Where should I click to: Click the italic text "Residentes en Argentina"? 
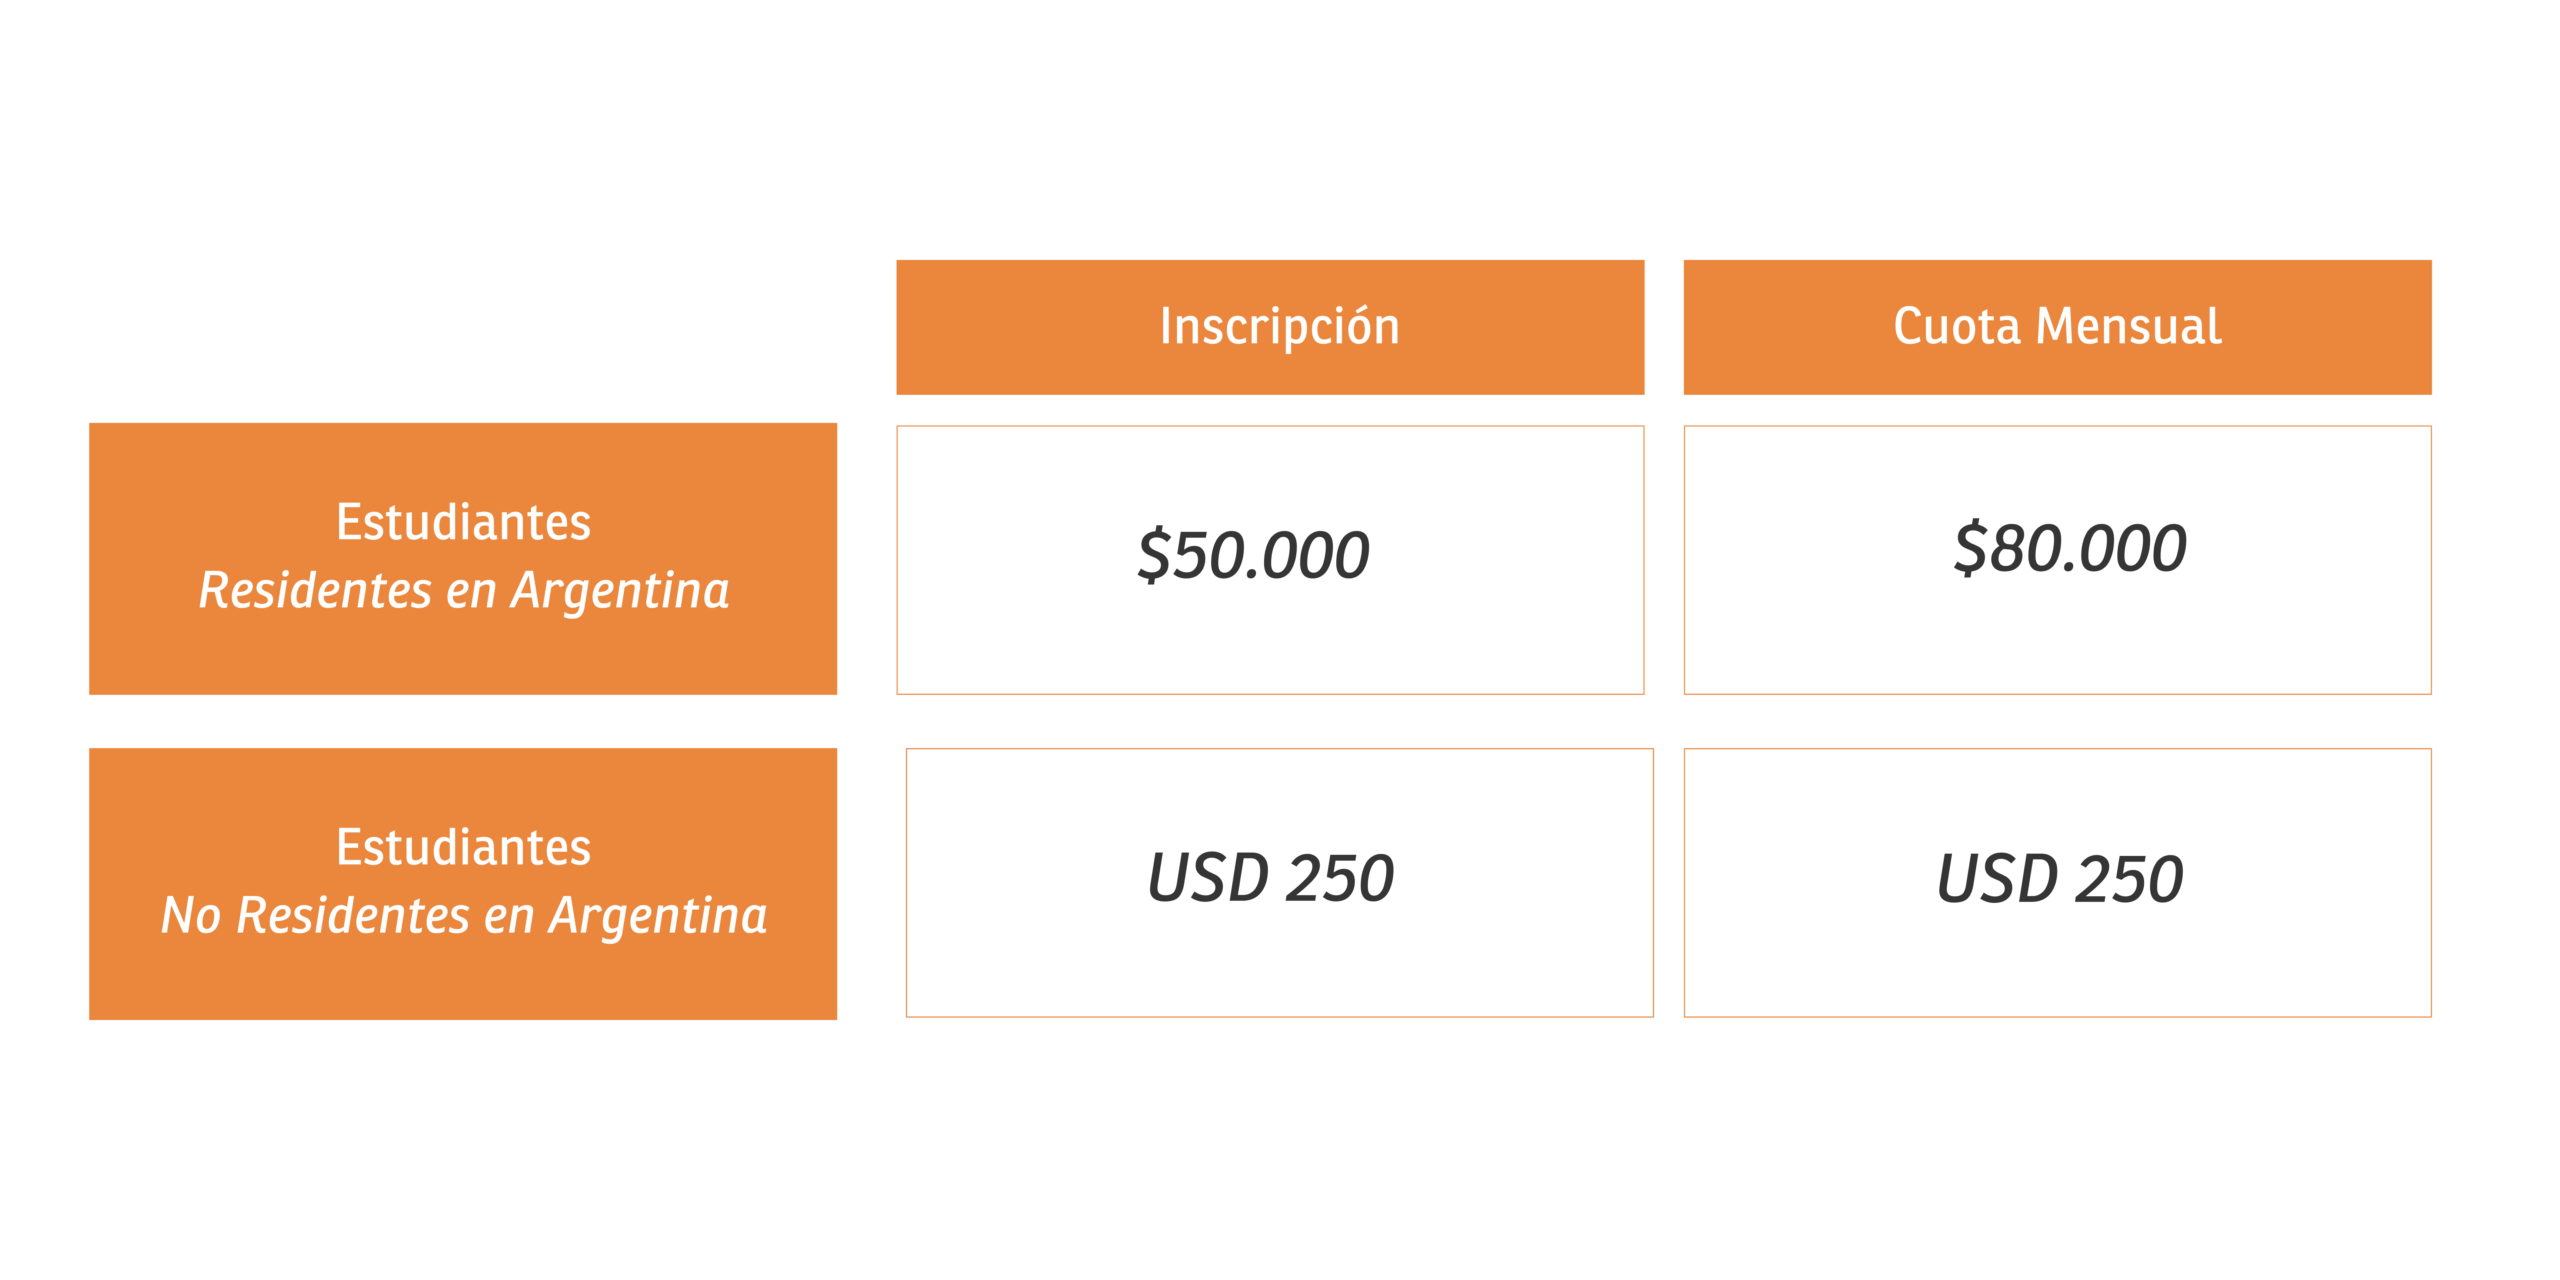464,590
